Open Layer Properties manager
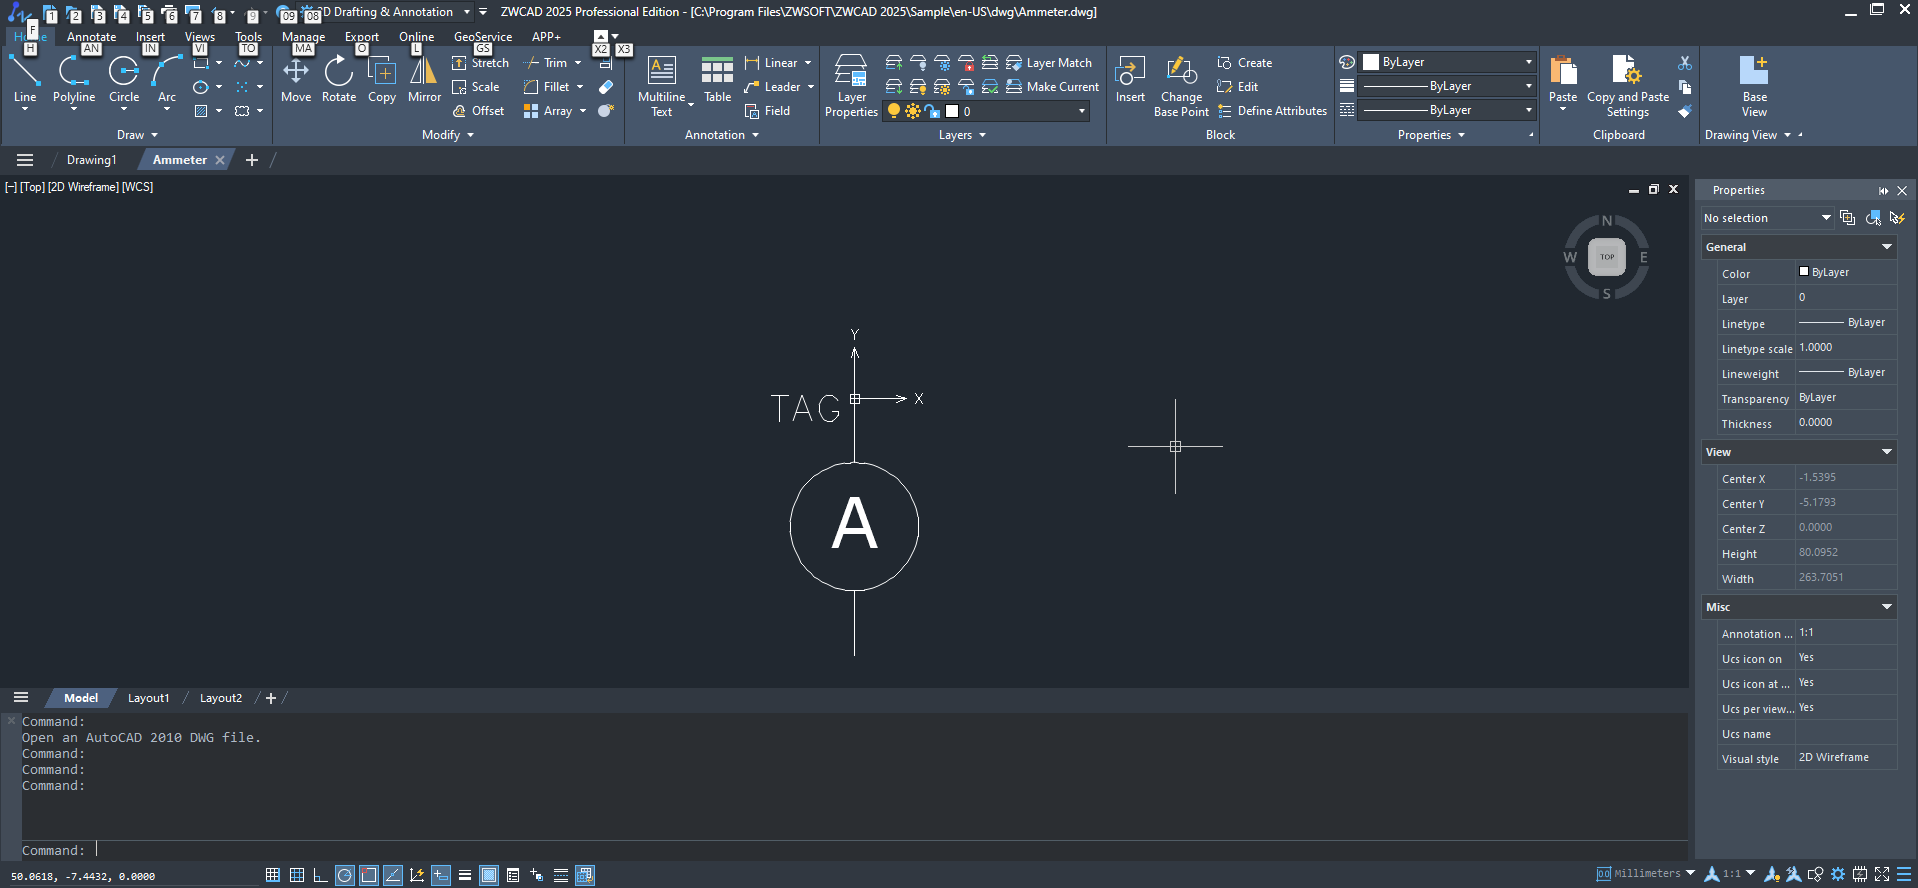 coord(851,87)
